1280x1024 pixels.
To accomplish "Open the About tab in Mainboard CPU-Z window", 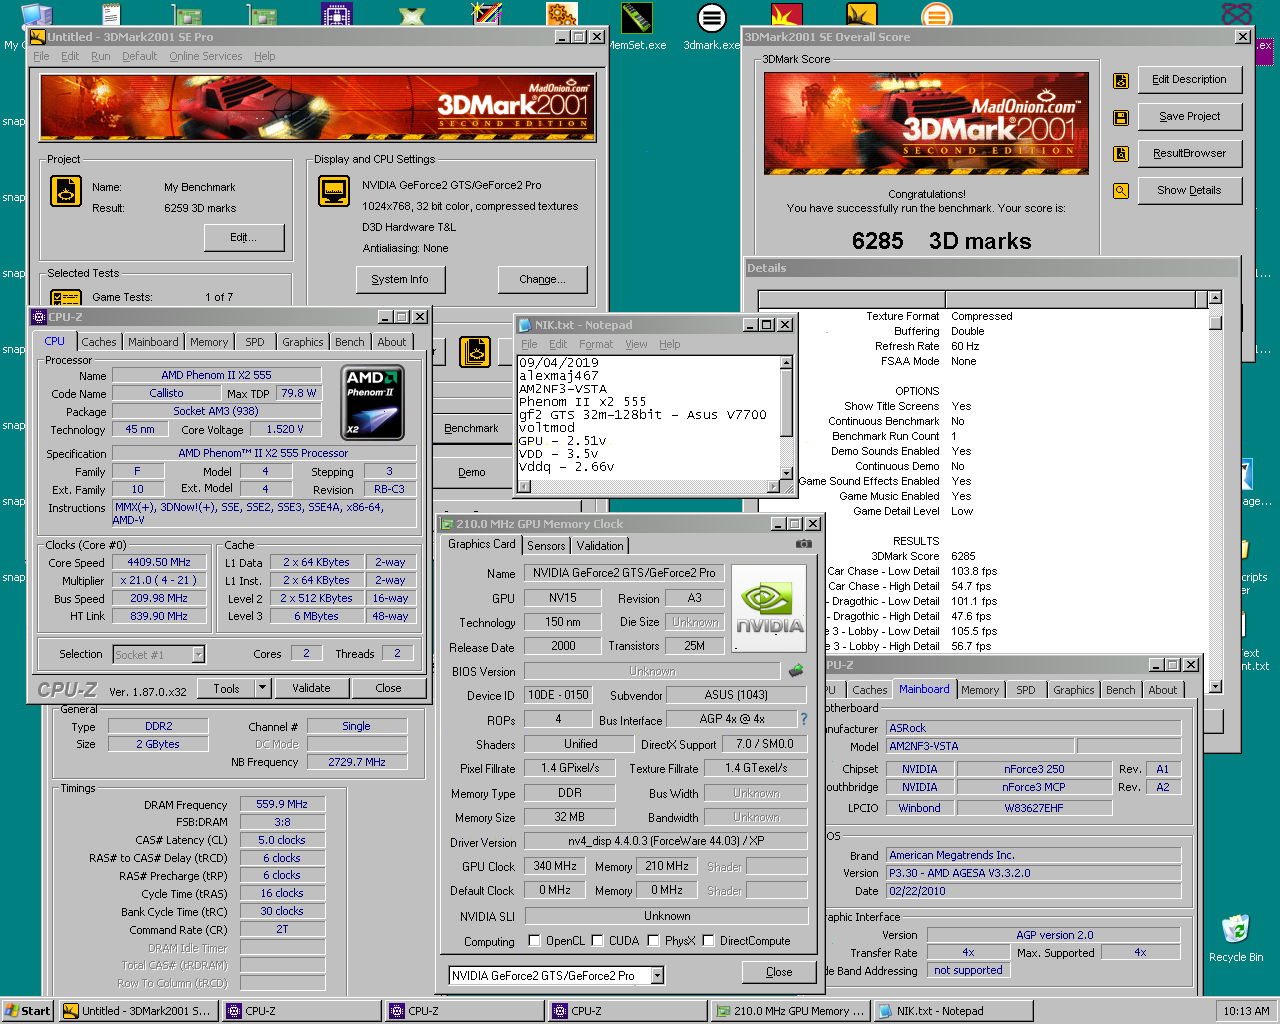I will click(x=1163, y=690).
